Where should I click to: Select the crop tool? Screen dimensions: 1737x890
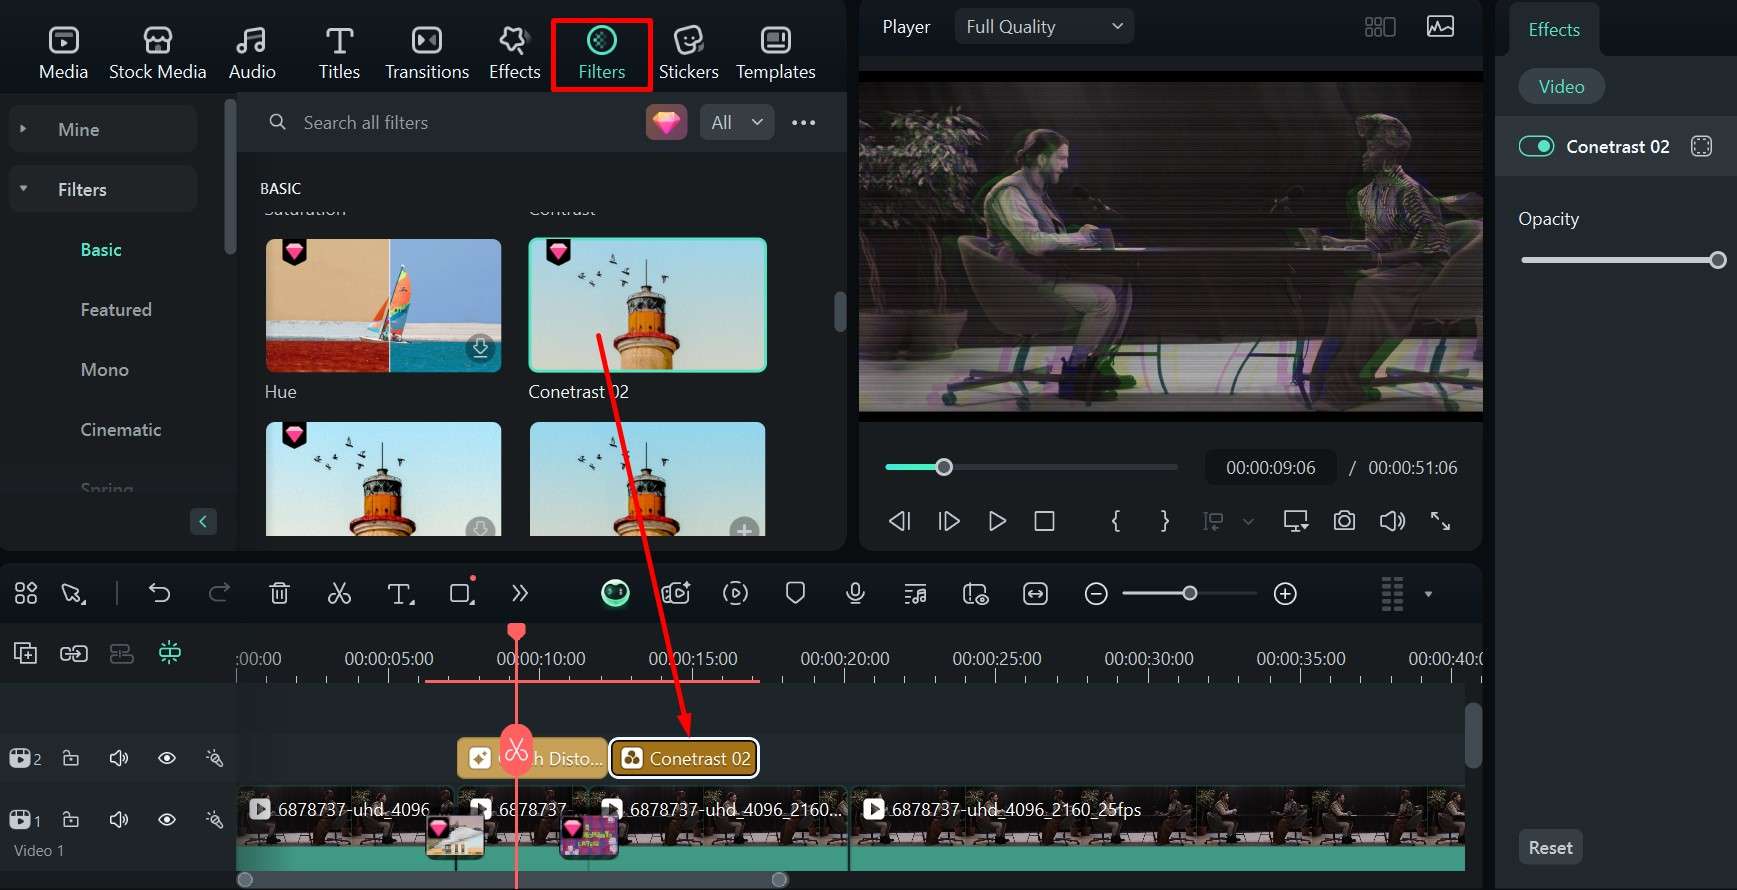461,593
